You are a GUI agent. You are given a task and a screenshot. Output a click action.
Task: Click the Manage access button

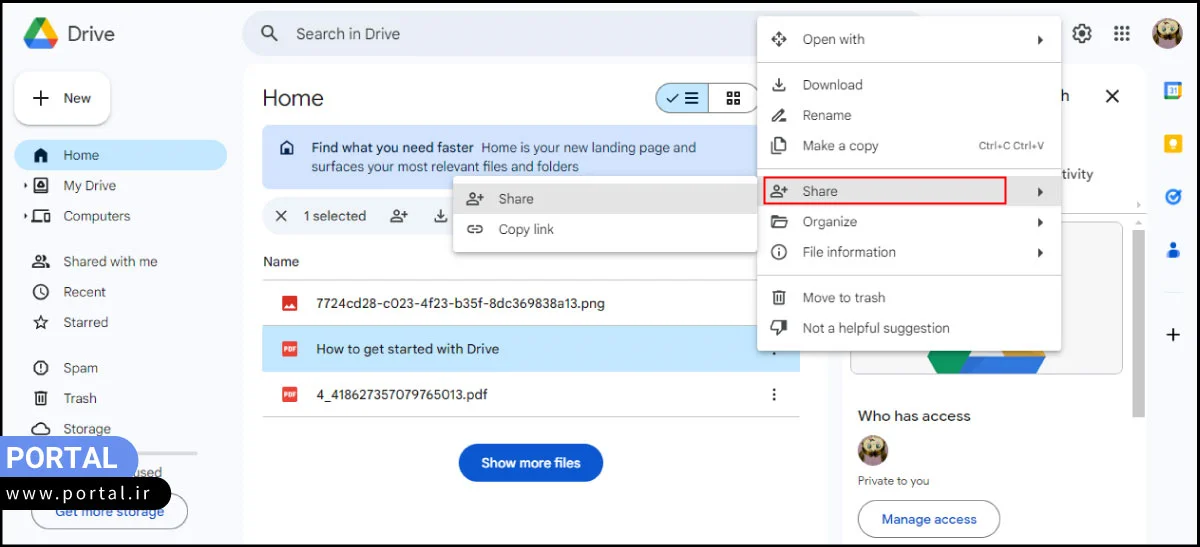pyautogui.click(x=928, y=519)
